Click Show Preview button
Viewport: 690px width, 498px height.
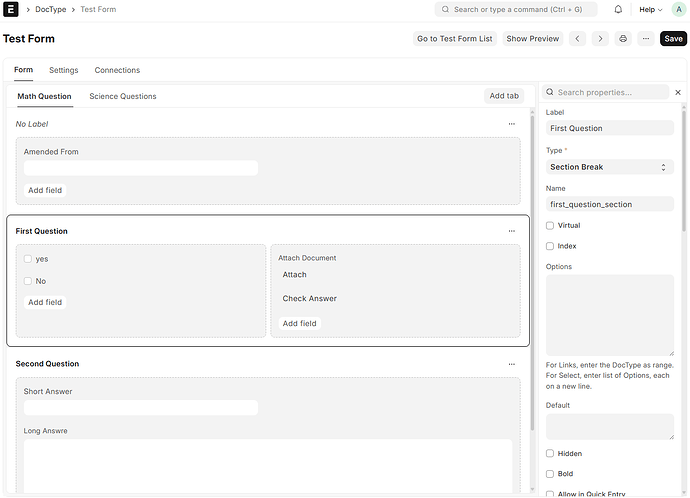[532, 39]
